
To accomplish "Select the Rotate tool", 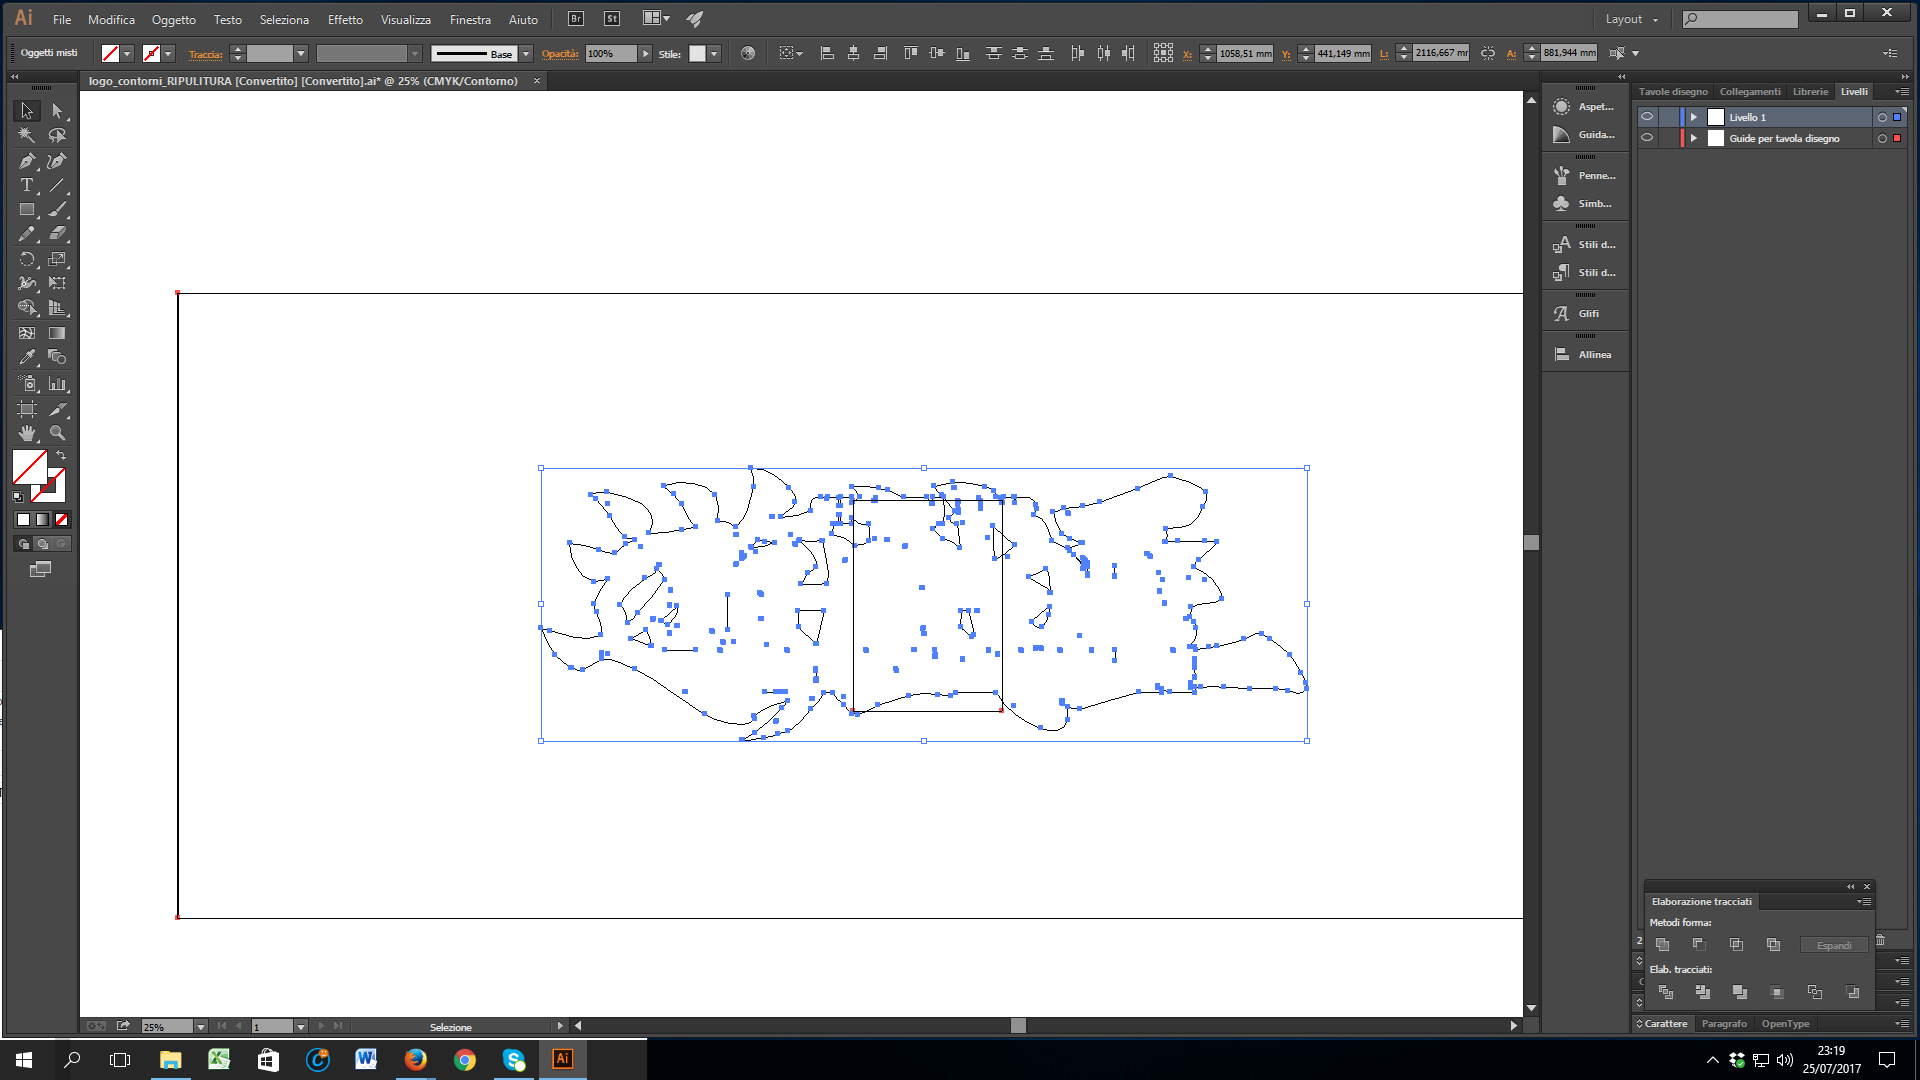I will 27,259.
